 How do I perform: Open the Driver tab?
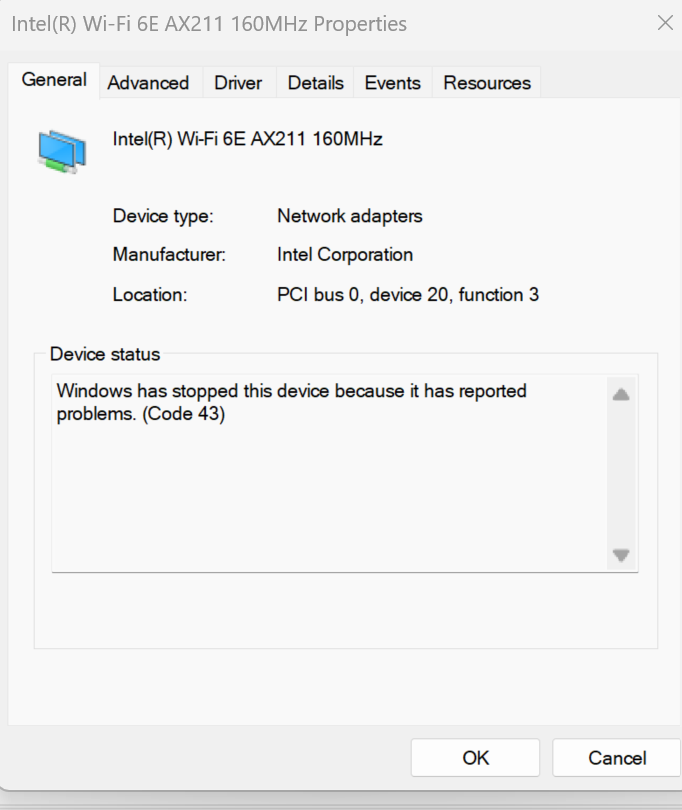[238, 83]
